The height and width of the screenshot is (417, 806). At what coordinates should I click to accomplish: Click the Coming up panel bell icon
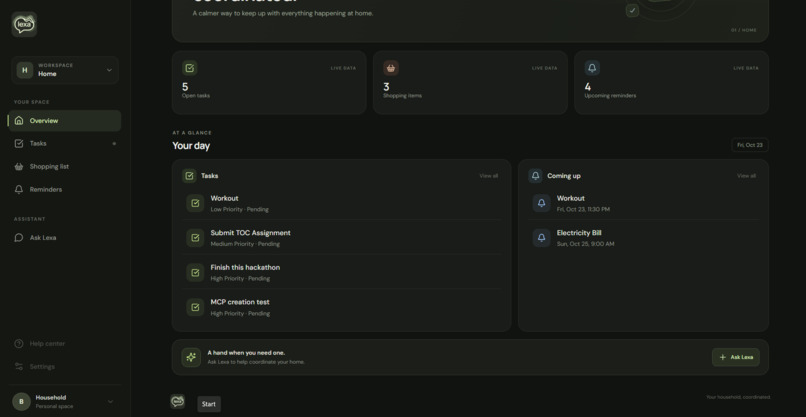535,176
